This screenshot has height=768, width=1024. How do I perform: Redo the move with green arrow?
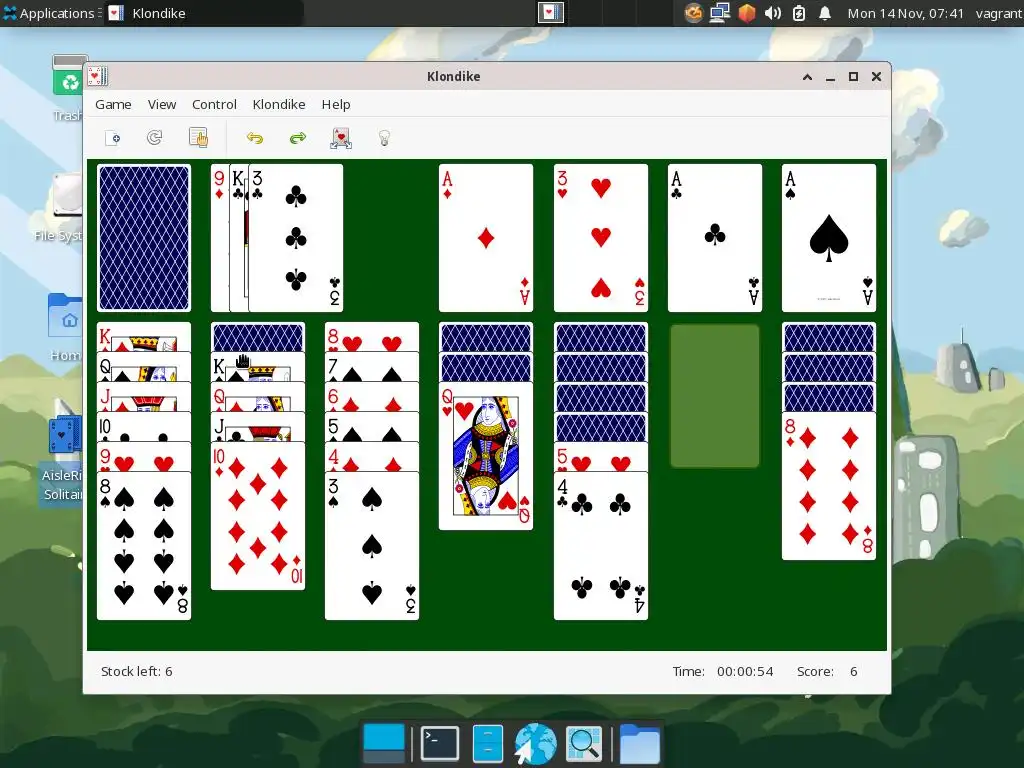[x=298, y=138]
